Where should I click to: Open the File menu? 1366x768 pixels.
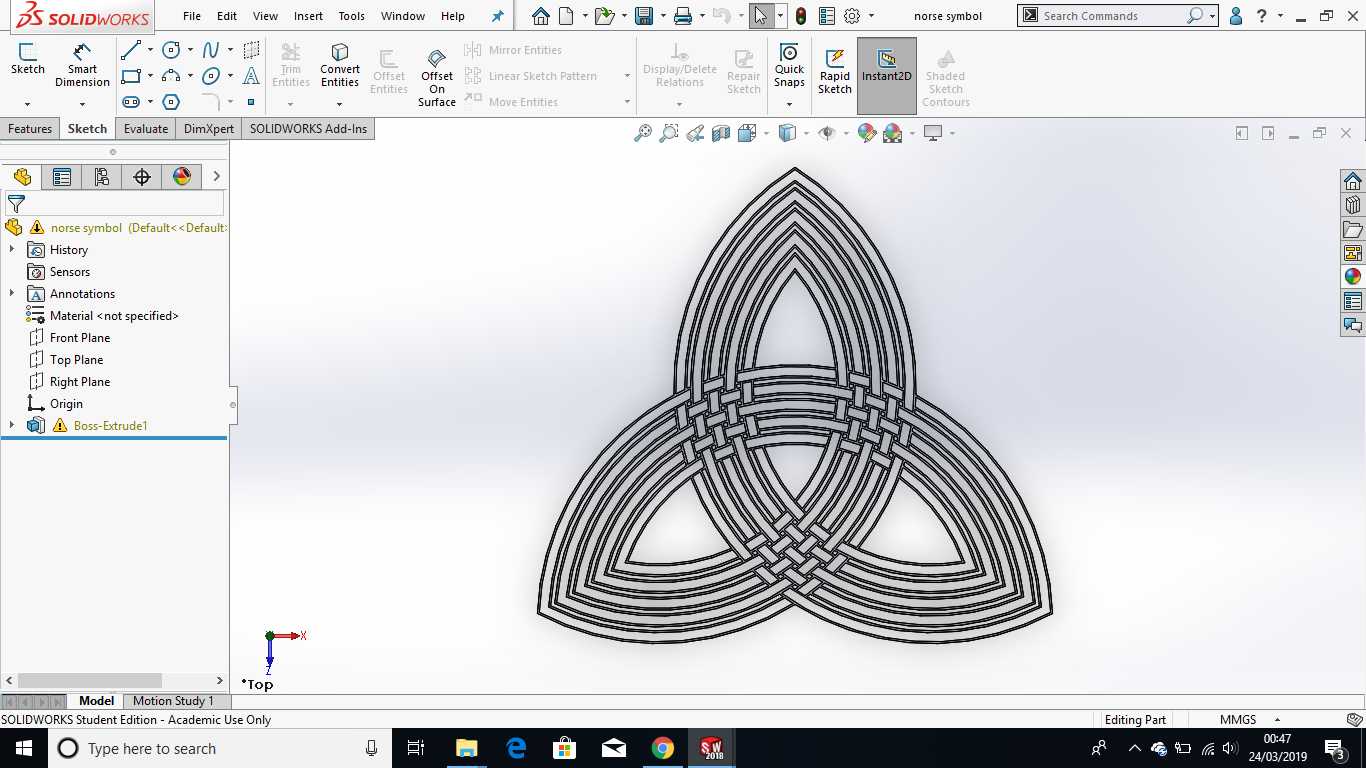coord(192,16)
